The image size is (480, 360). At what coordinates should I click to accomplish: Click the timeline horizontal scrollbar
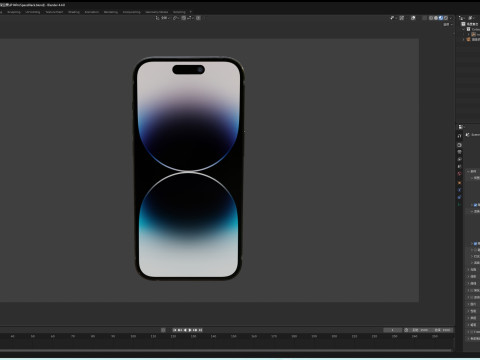point(226,350)
